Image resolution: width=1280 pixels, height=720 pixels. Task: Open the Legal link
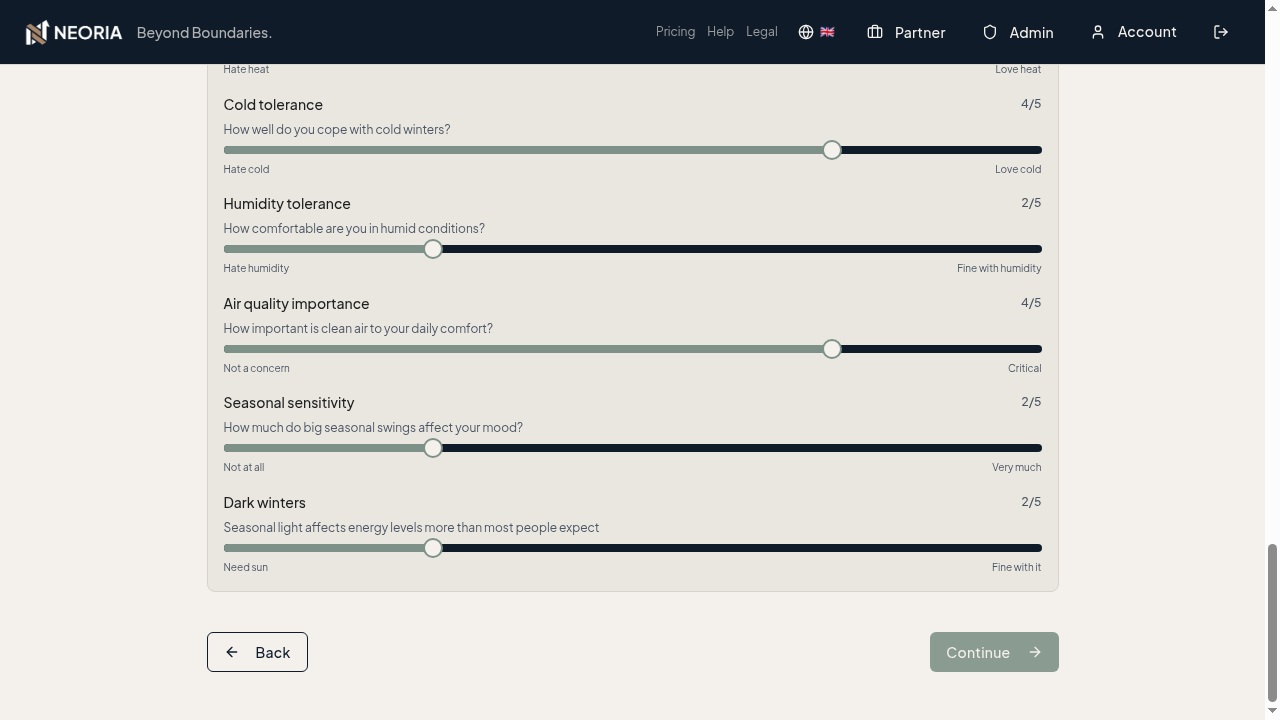click(762, 32)
